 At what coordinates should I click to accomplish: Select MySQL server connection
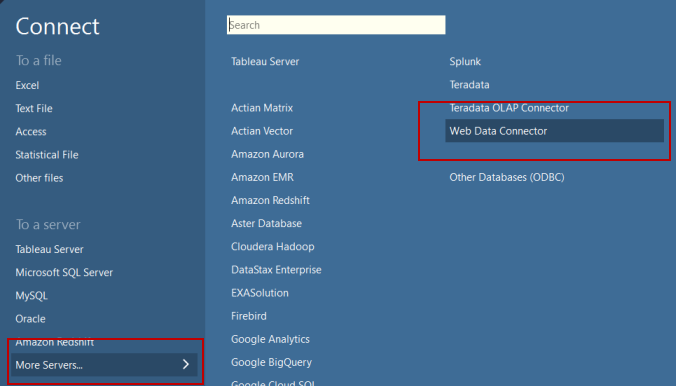(31, 296)
